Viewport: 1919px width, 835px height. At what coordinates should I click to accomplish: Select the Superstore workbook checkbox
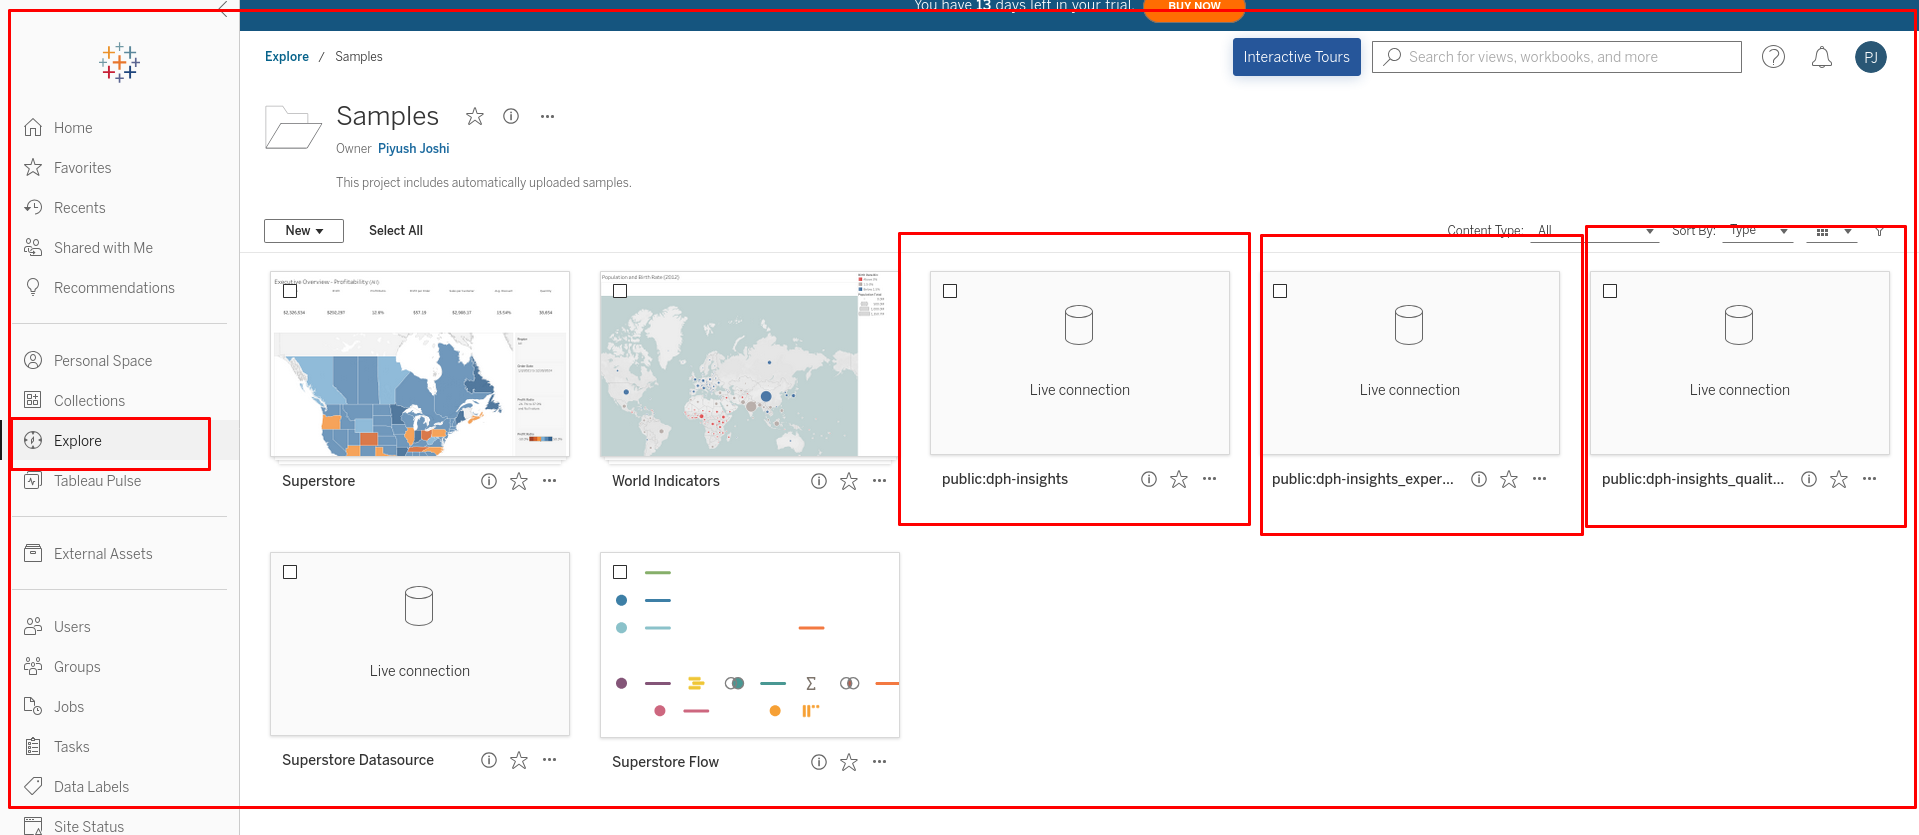click(290, 291)
